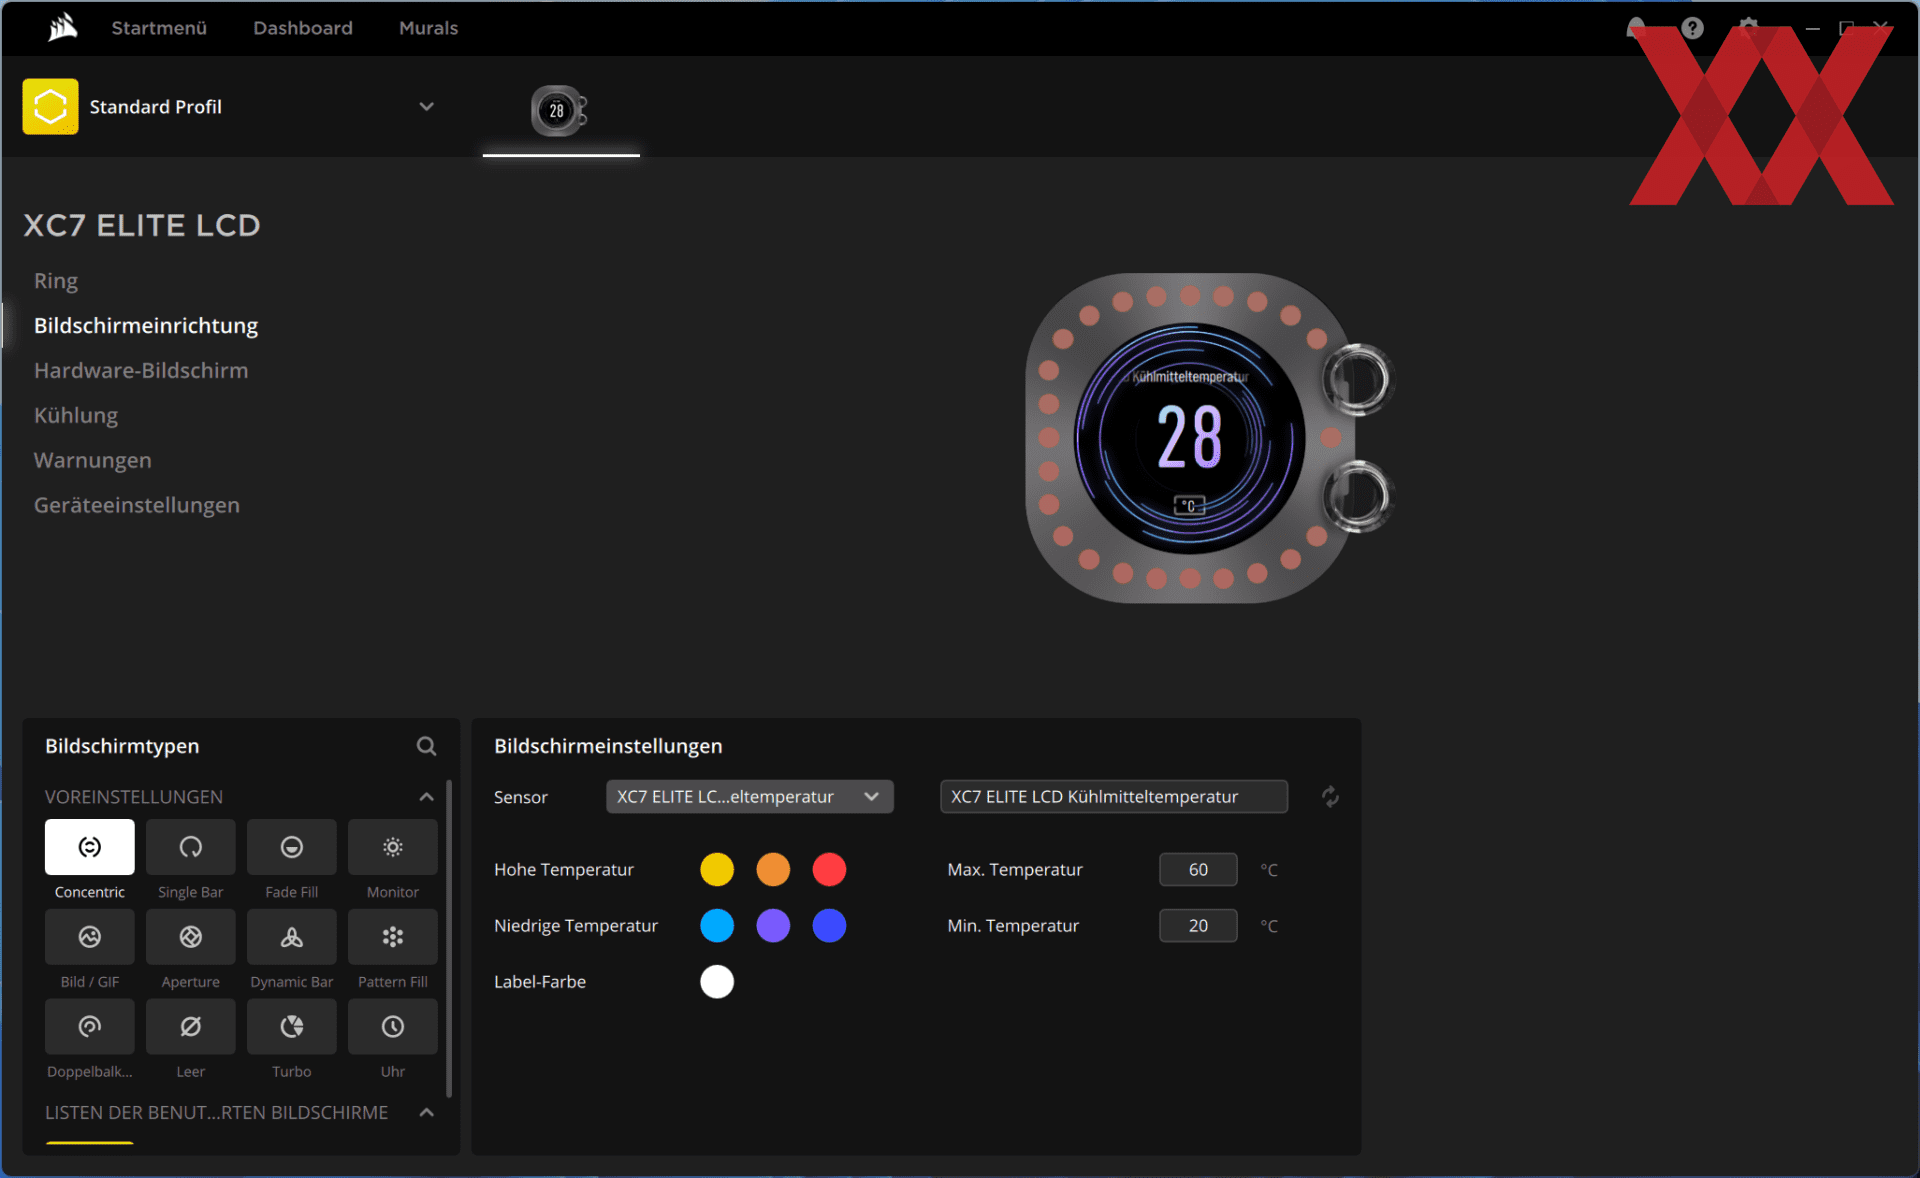Select the Fade Fill screen type
1920x1178 pixels.
click(291, 847)
